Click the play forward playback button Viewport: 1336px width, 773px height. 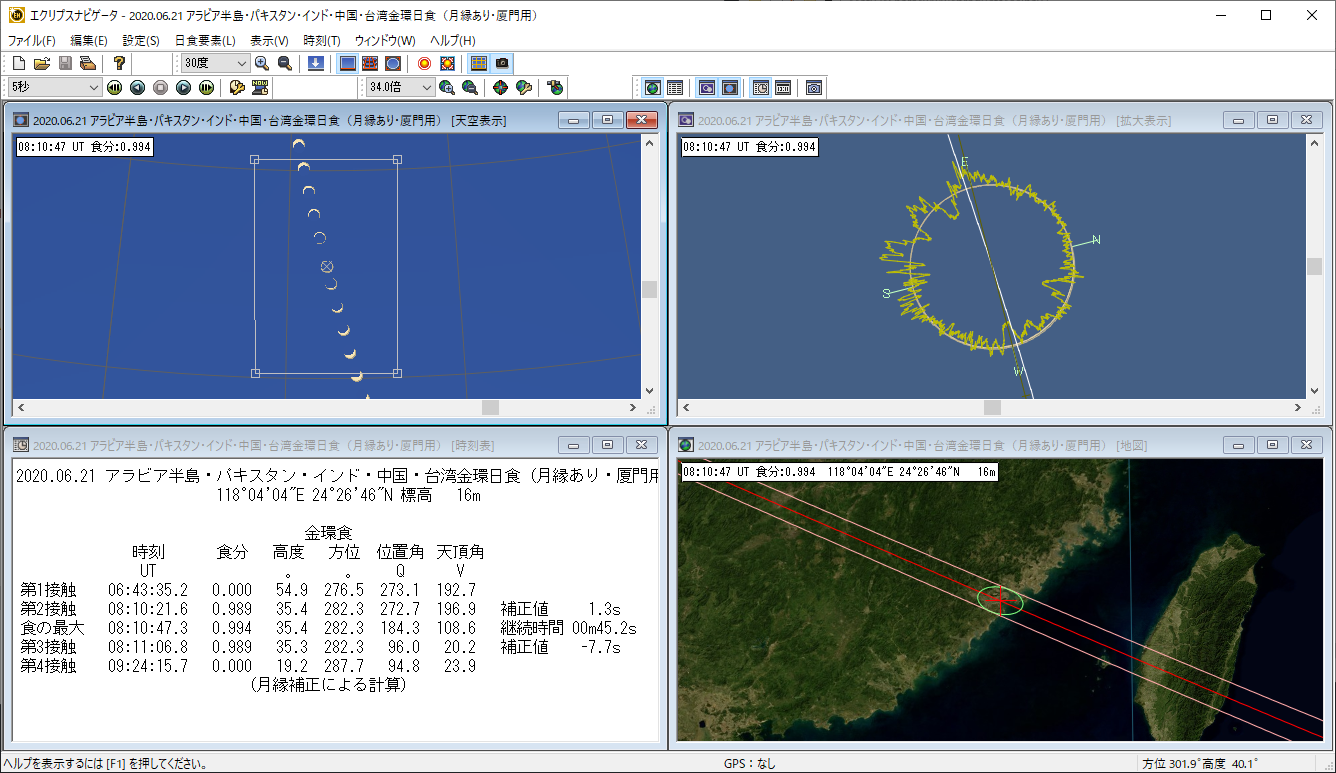click(x=183, y=88)
